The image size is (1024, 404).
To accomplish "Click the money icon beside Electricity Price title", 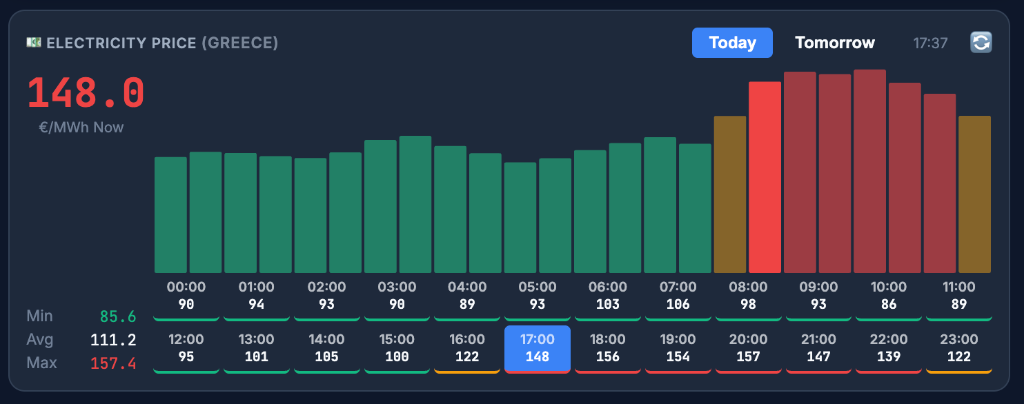I will (34, 43).
